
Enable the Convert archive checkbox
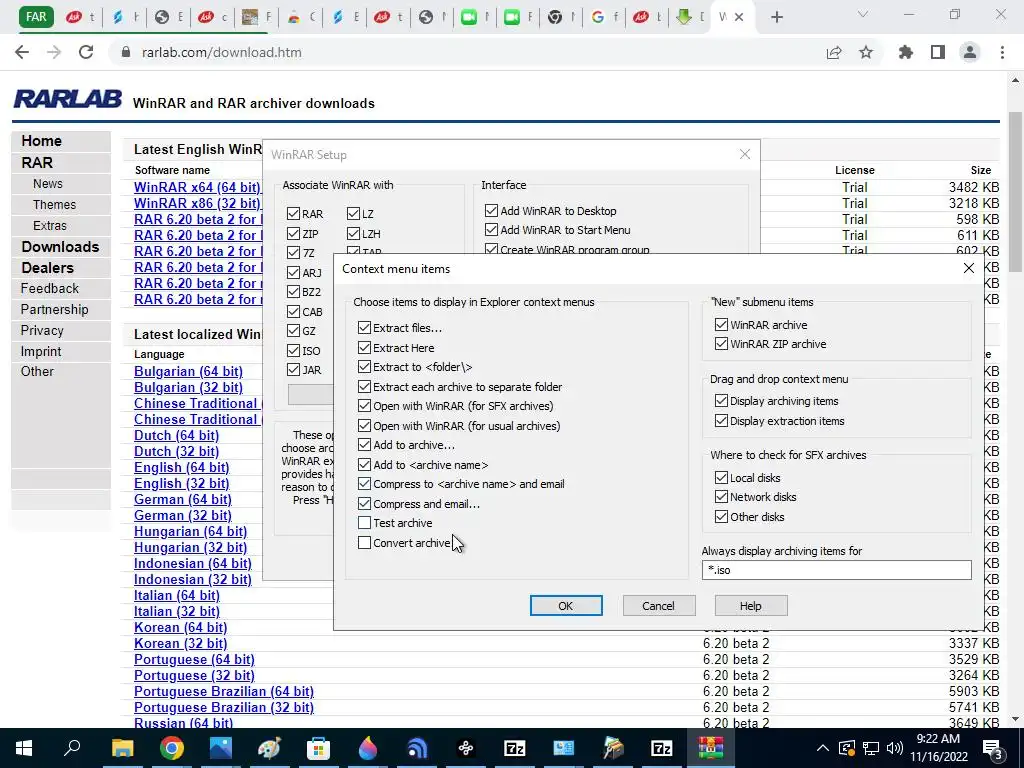364,542
